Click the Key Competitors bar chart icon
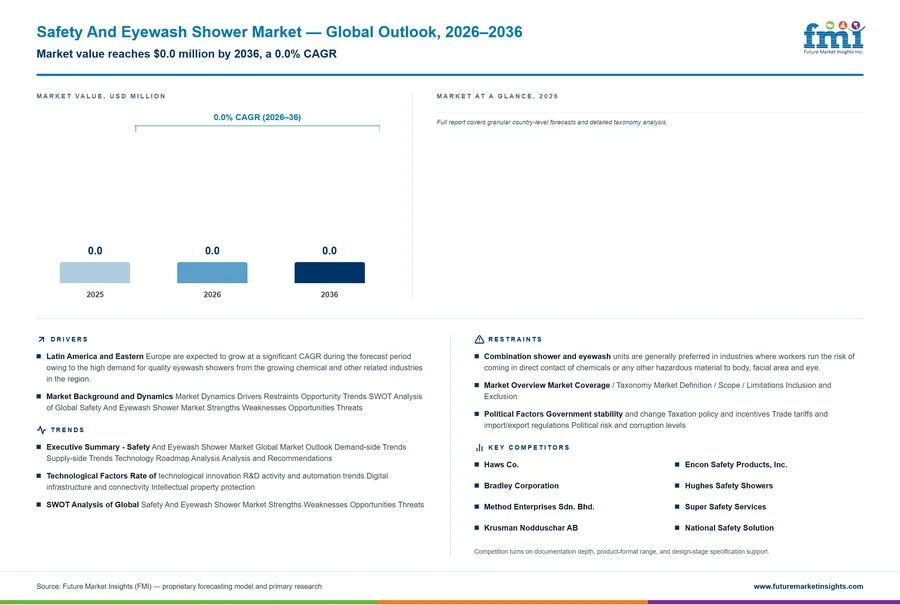The image size is (900, 605). pos(479,447)
